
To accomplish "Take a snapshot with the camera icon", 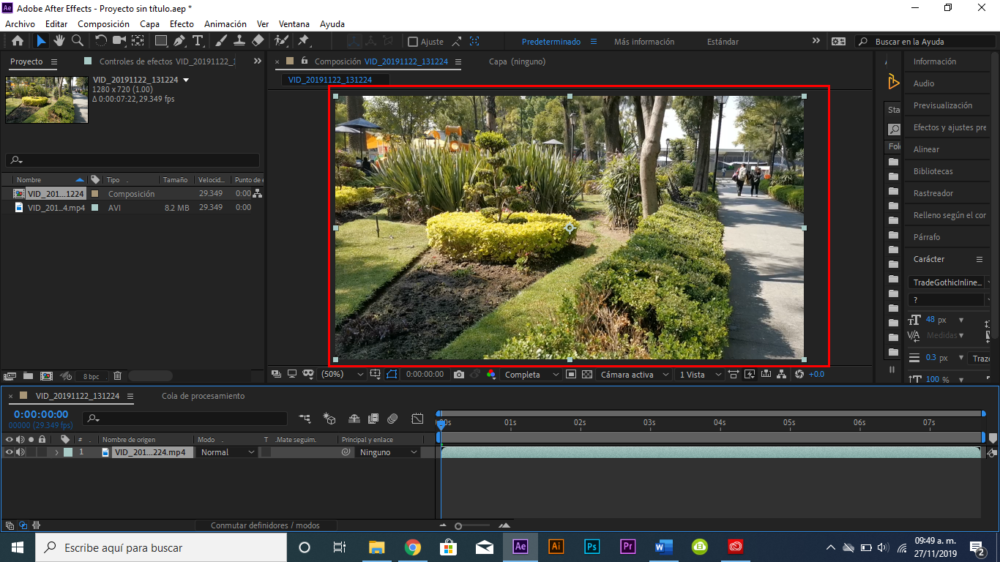I will pyautogui.click(x=458, y=374).
